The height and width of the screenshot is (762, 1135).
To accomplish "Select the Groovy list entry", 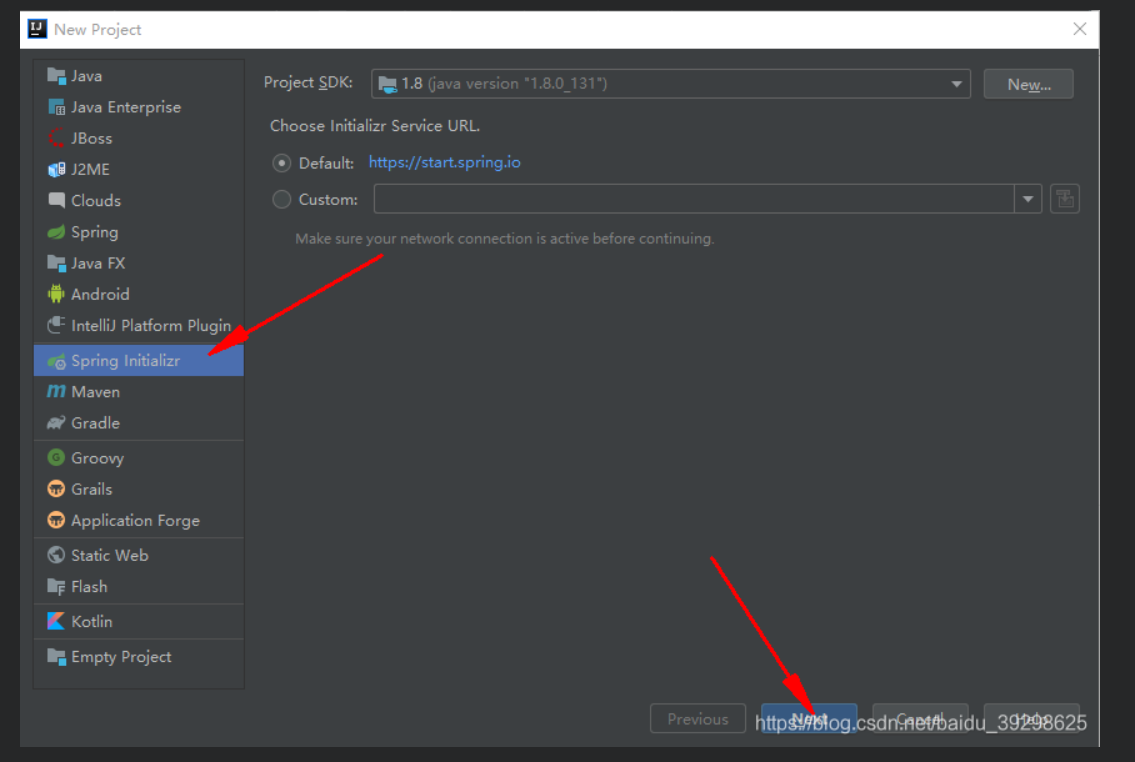I will point(139,458).
